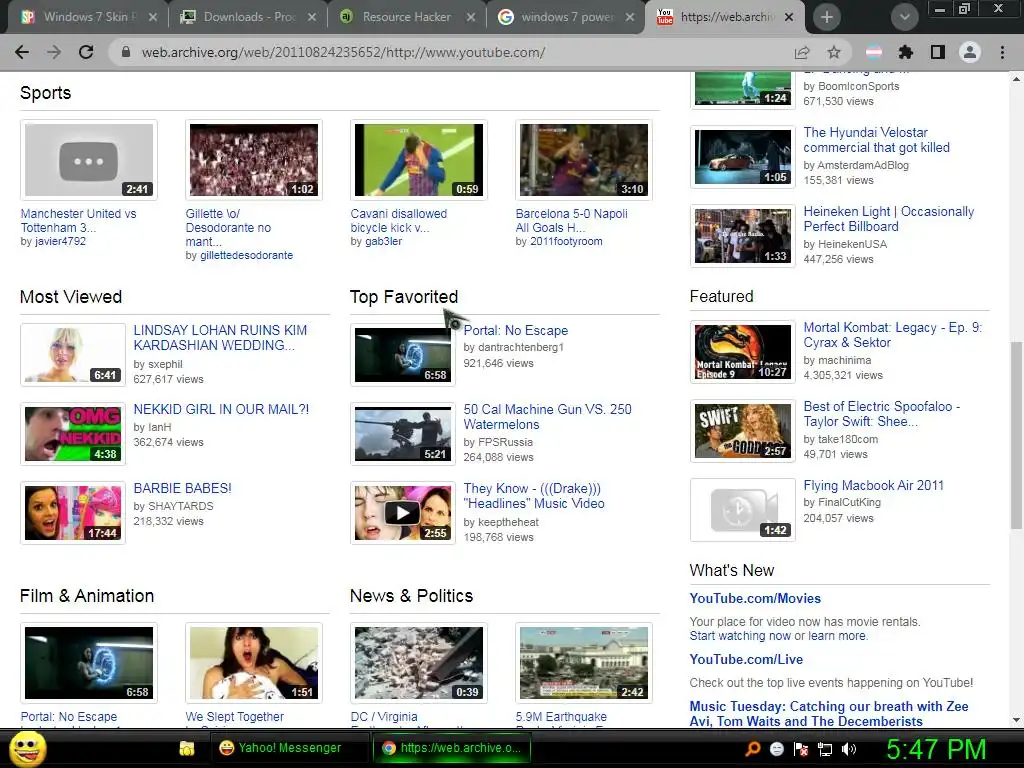Open Barcelona 5-0 Napoli link
The width and height of the screenshot is (1024, 768).
[x=571, y=221]
